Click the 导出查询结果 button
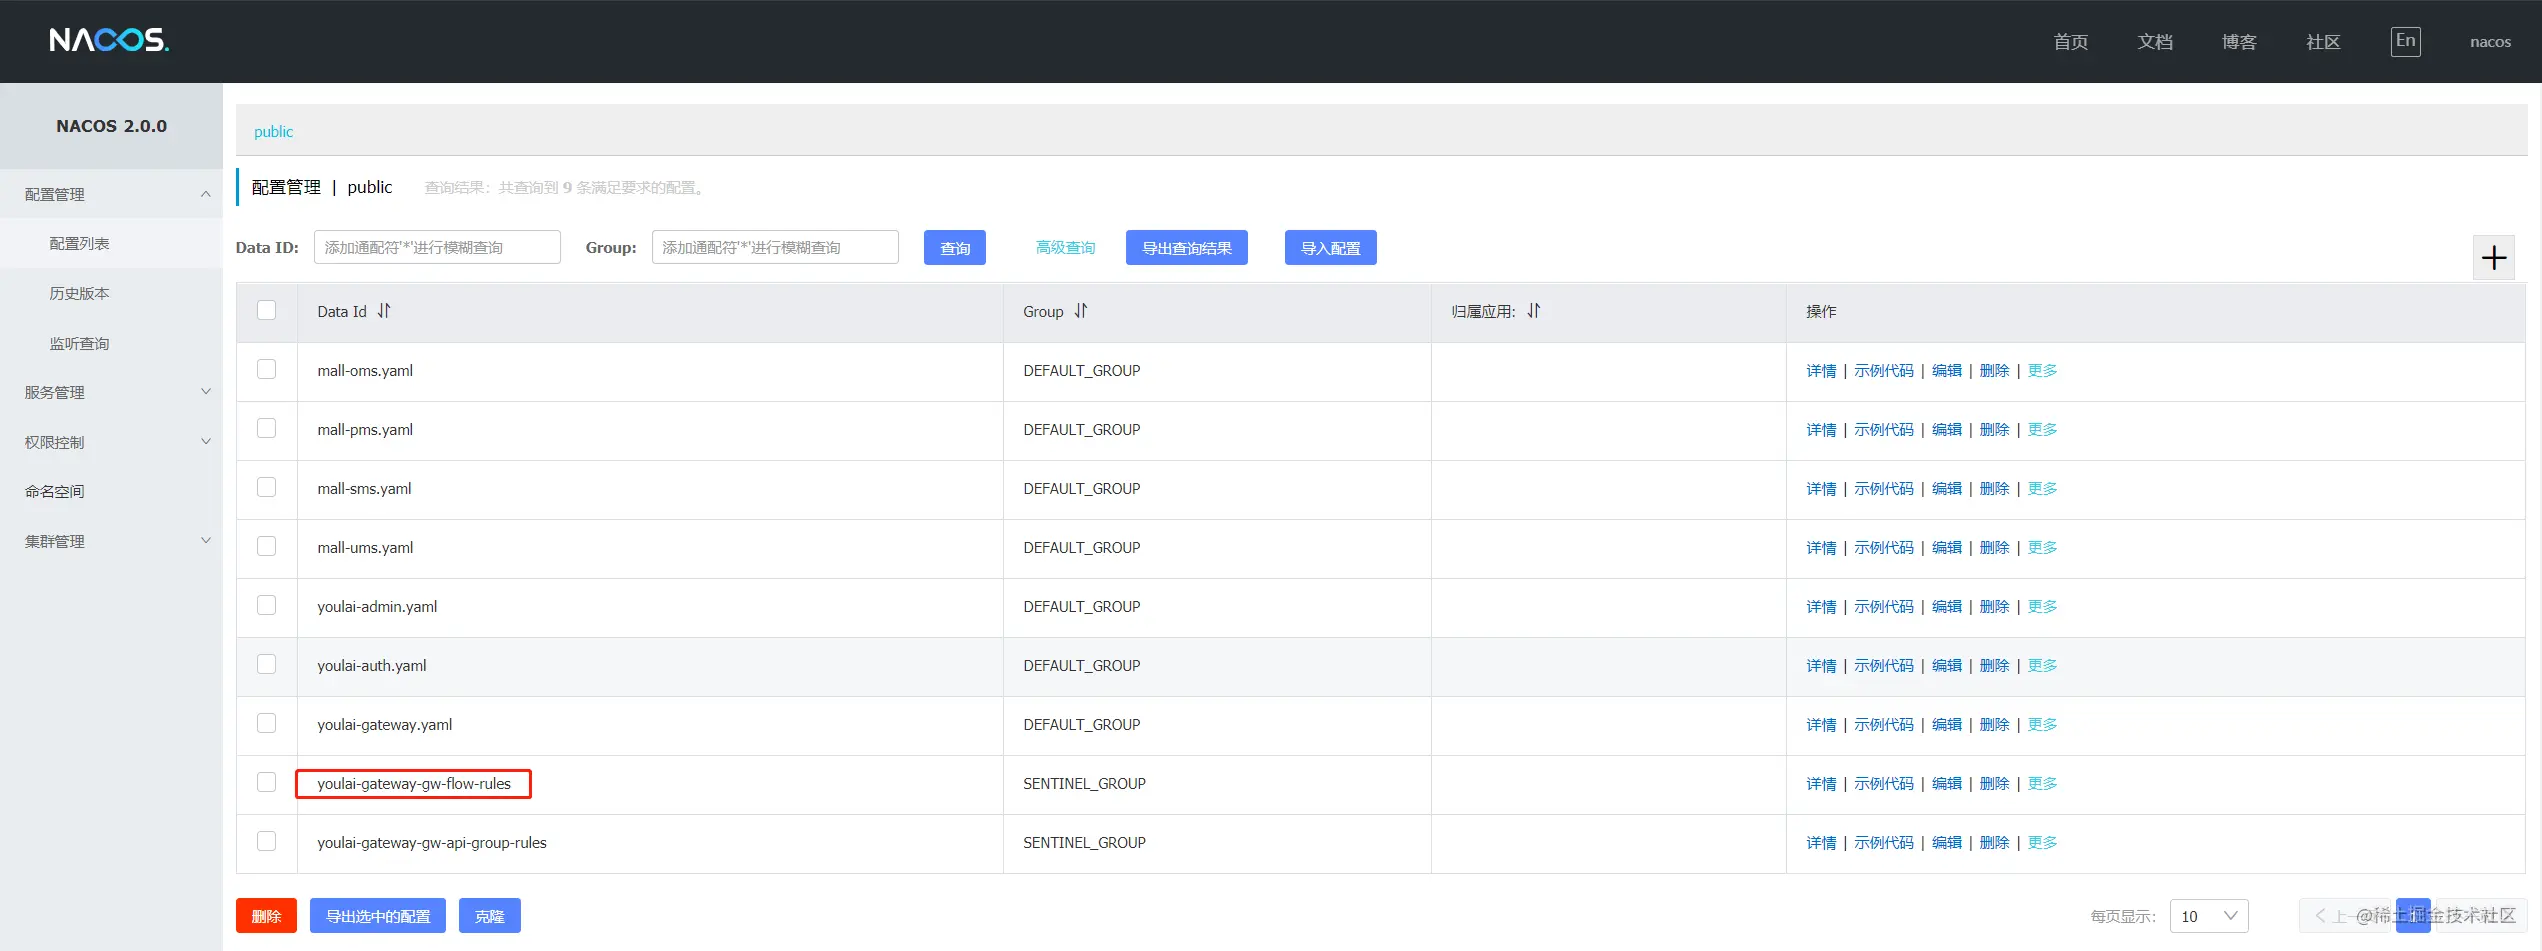Viewport: 2542px width, 951px height. tap(1187, 248)
